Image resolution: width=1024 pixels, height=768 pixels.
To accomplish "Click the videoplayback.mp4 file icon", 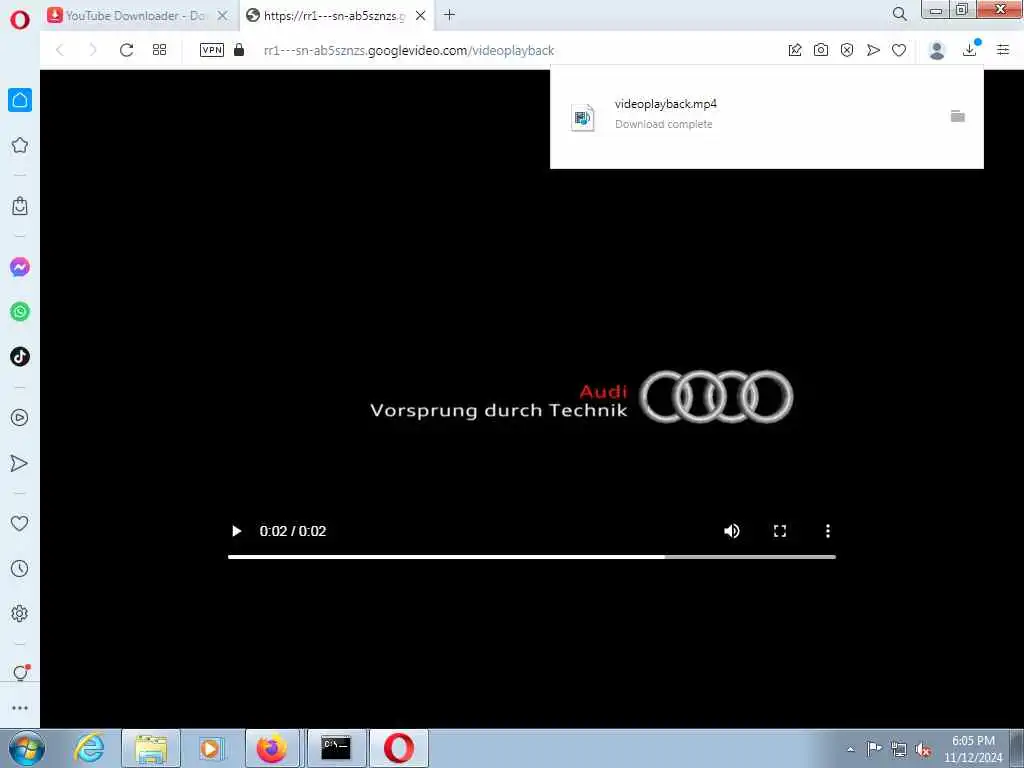I will click(x=582, y=118).
